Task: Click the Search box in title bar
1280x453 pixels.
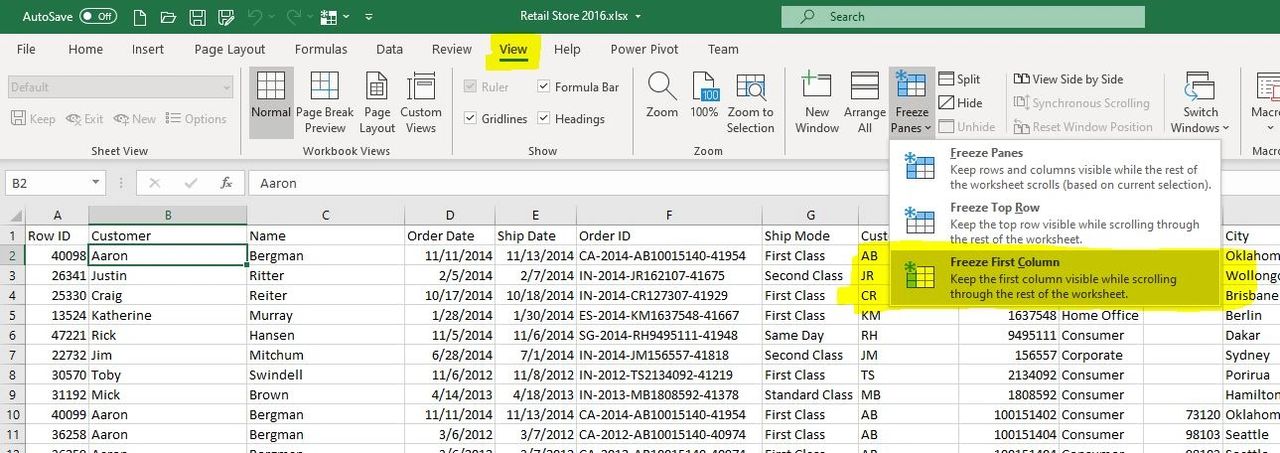Action: [962, 16]
